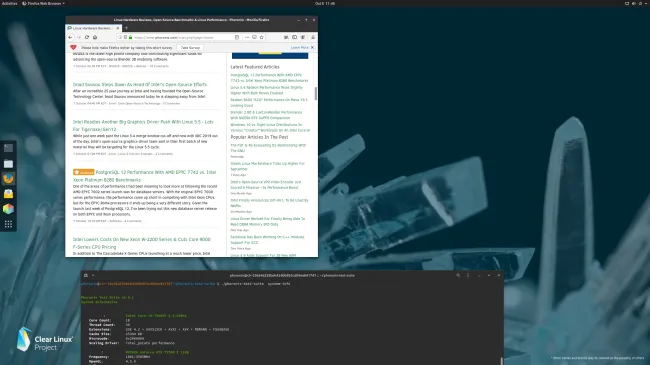Click "Latest Featured Articles" heading
The height and width of the screenshot is (365, 650).
[x=255, y=67]
